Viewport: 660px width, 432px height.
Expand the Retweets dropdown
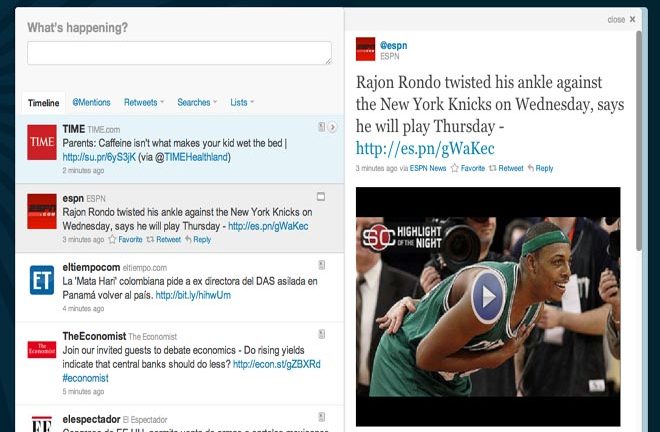tap(144, 102)
